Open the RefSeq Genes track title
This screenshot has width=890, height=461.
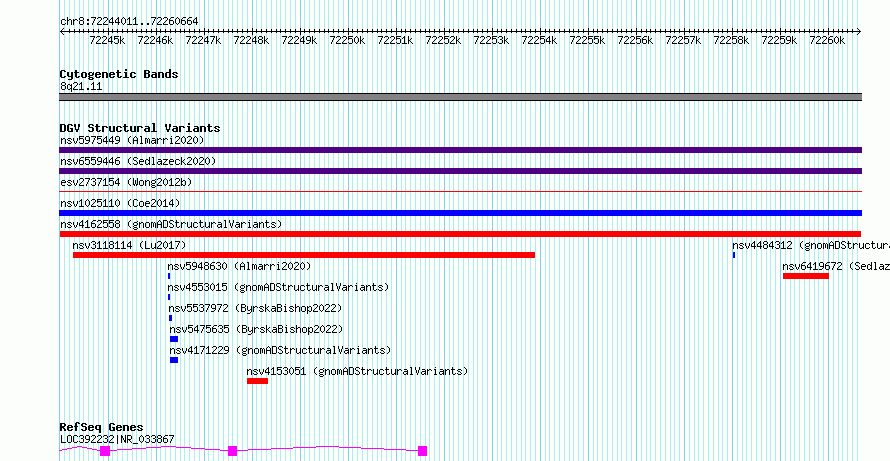coord(102,428)
